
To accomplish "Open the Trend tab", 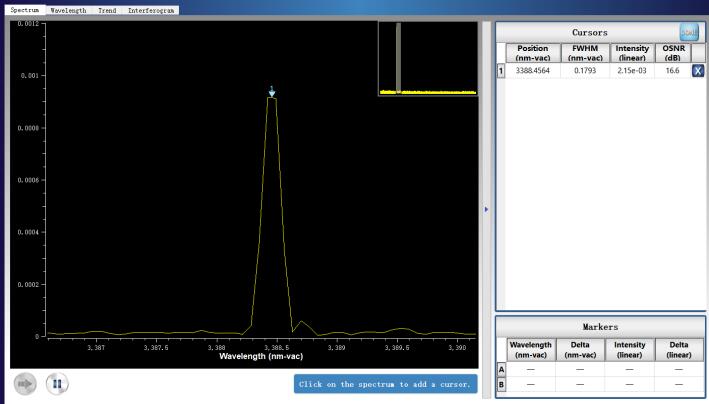I will coord(106,9).
